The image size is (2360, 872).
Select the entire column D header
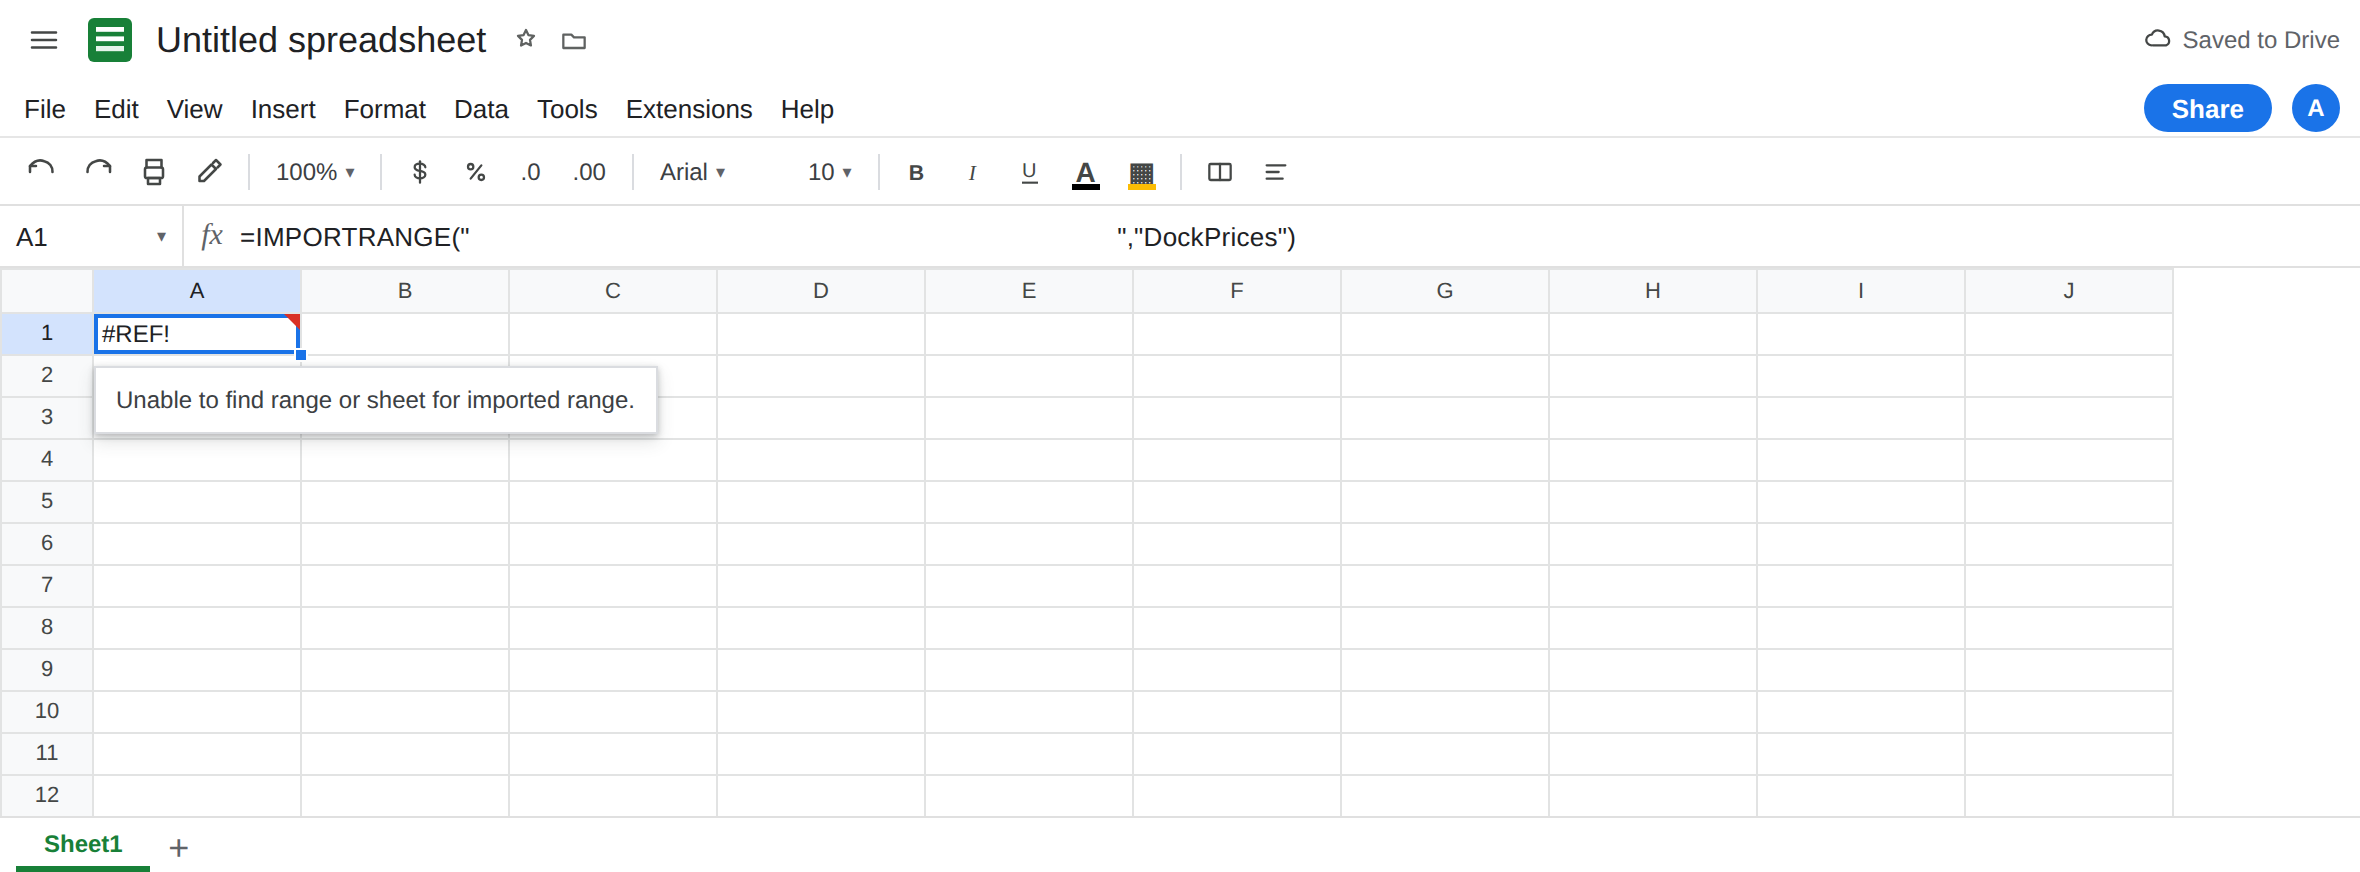821,291
